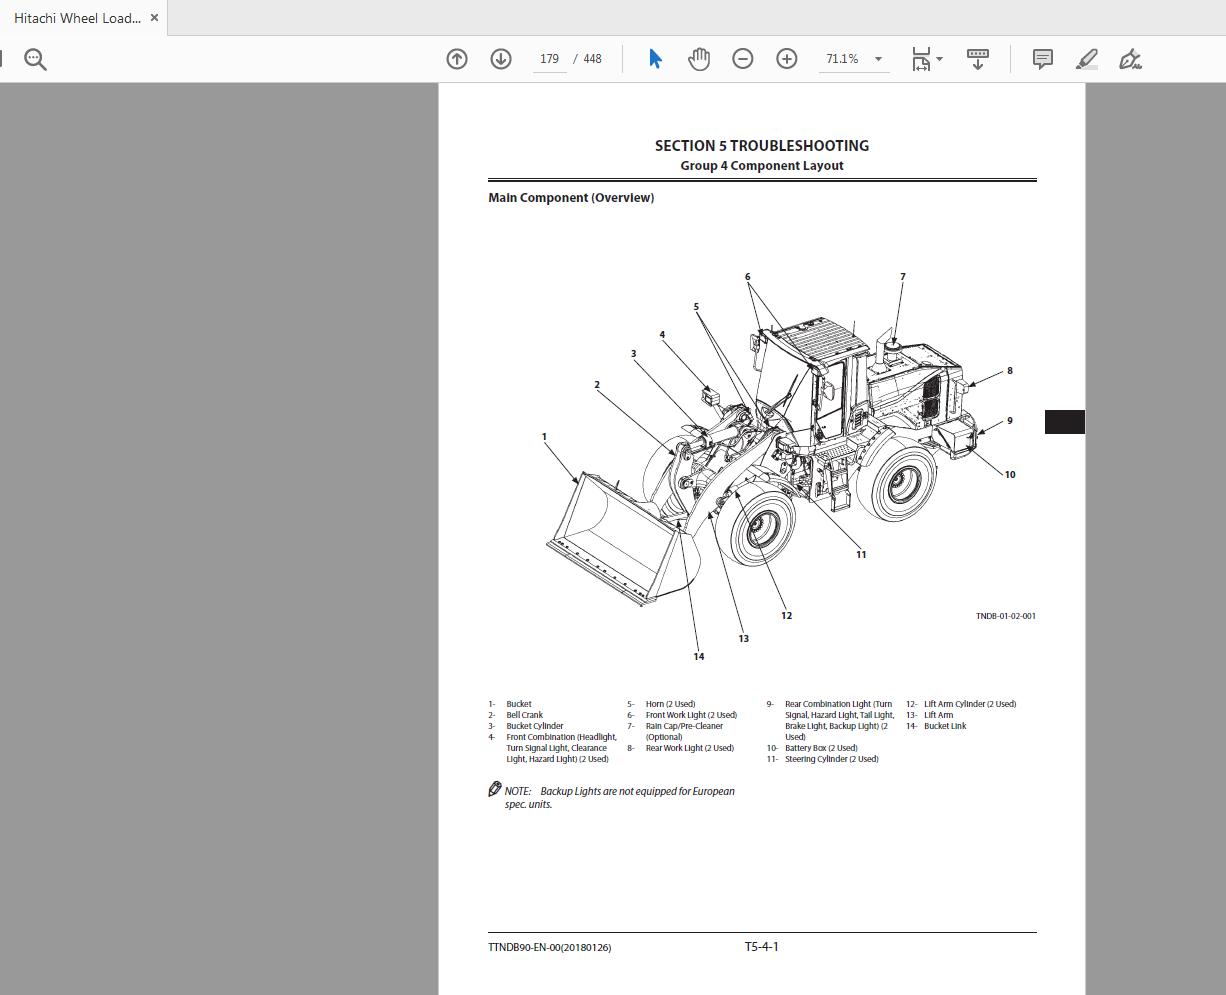Close the Hitachi Wheel Load tab
The width and height of the screenshot is (1226, 995).
coord(154,17)
